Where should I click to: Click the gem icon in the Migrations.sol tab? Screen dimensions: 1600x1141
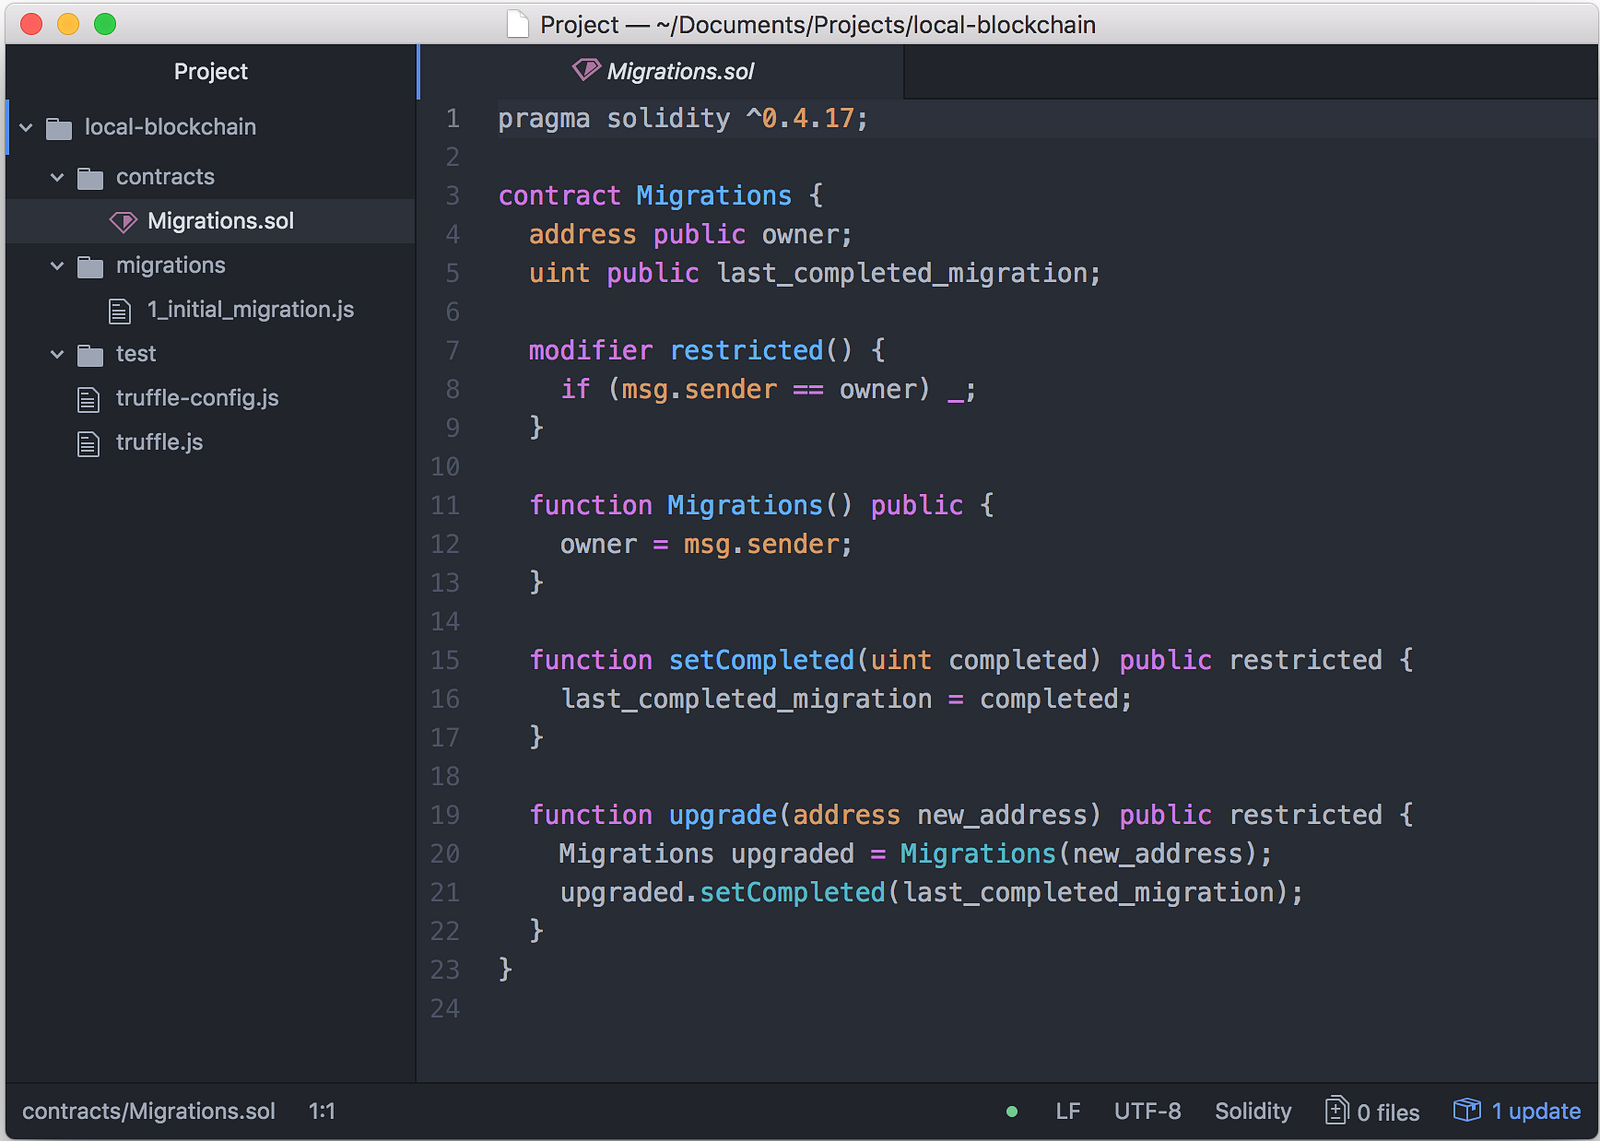(586, 70)
